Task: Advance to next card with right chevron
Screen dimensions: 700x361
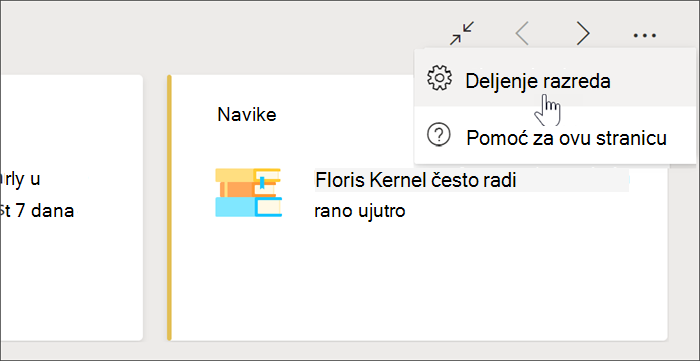Action: point(583,33)
